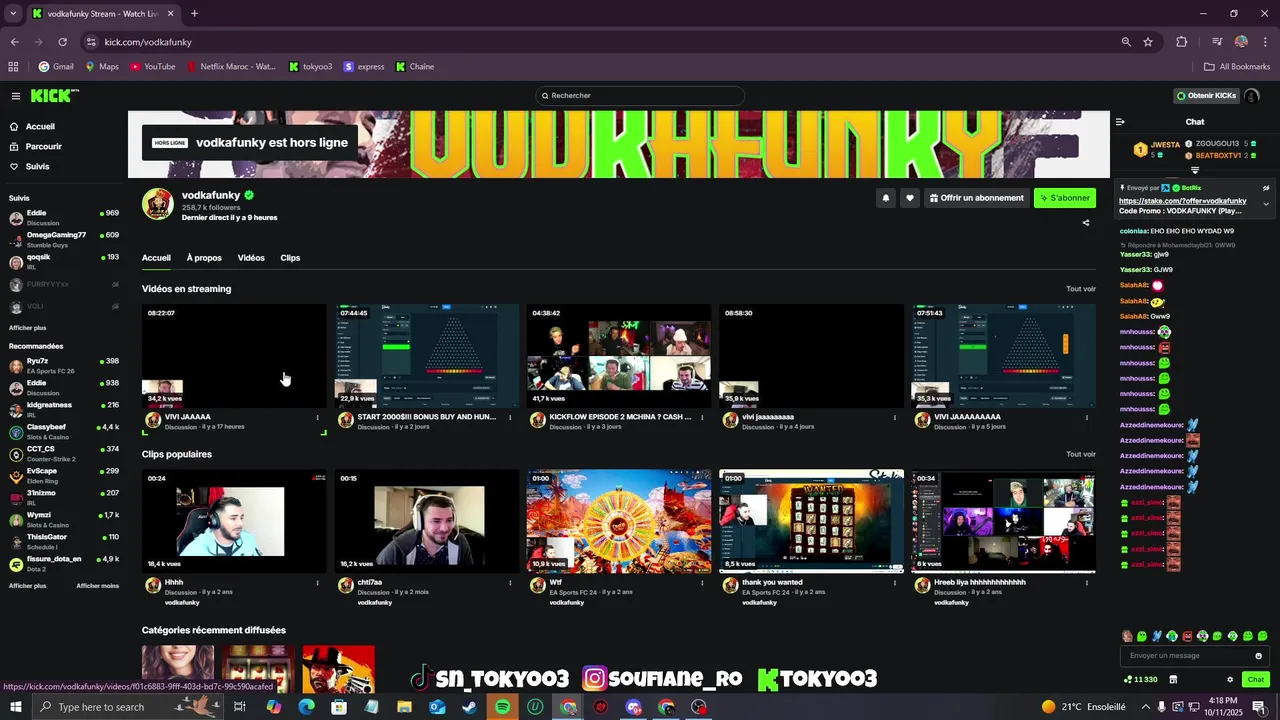Open the user profile avatar menu
The image size is (1280, 720).
coord(1252,96)
